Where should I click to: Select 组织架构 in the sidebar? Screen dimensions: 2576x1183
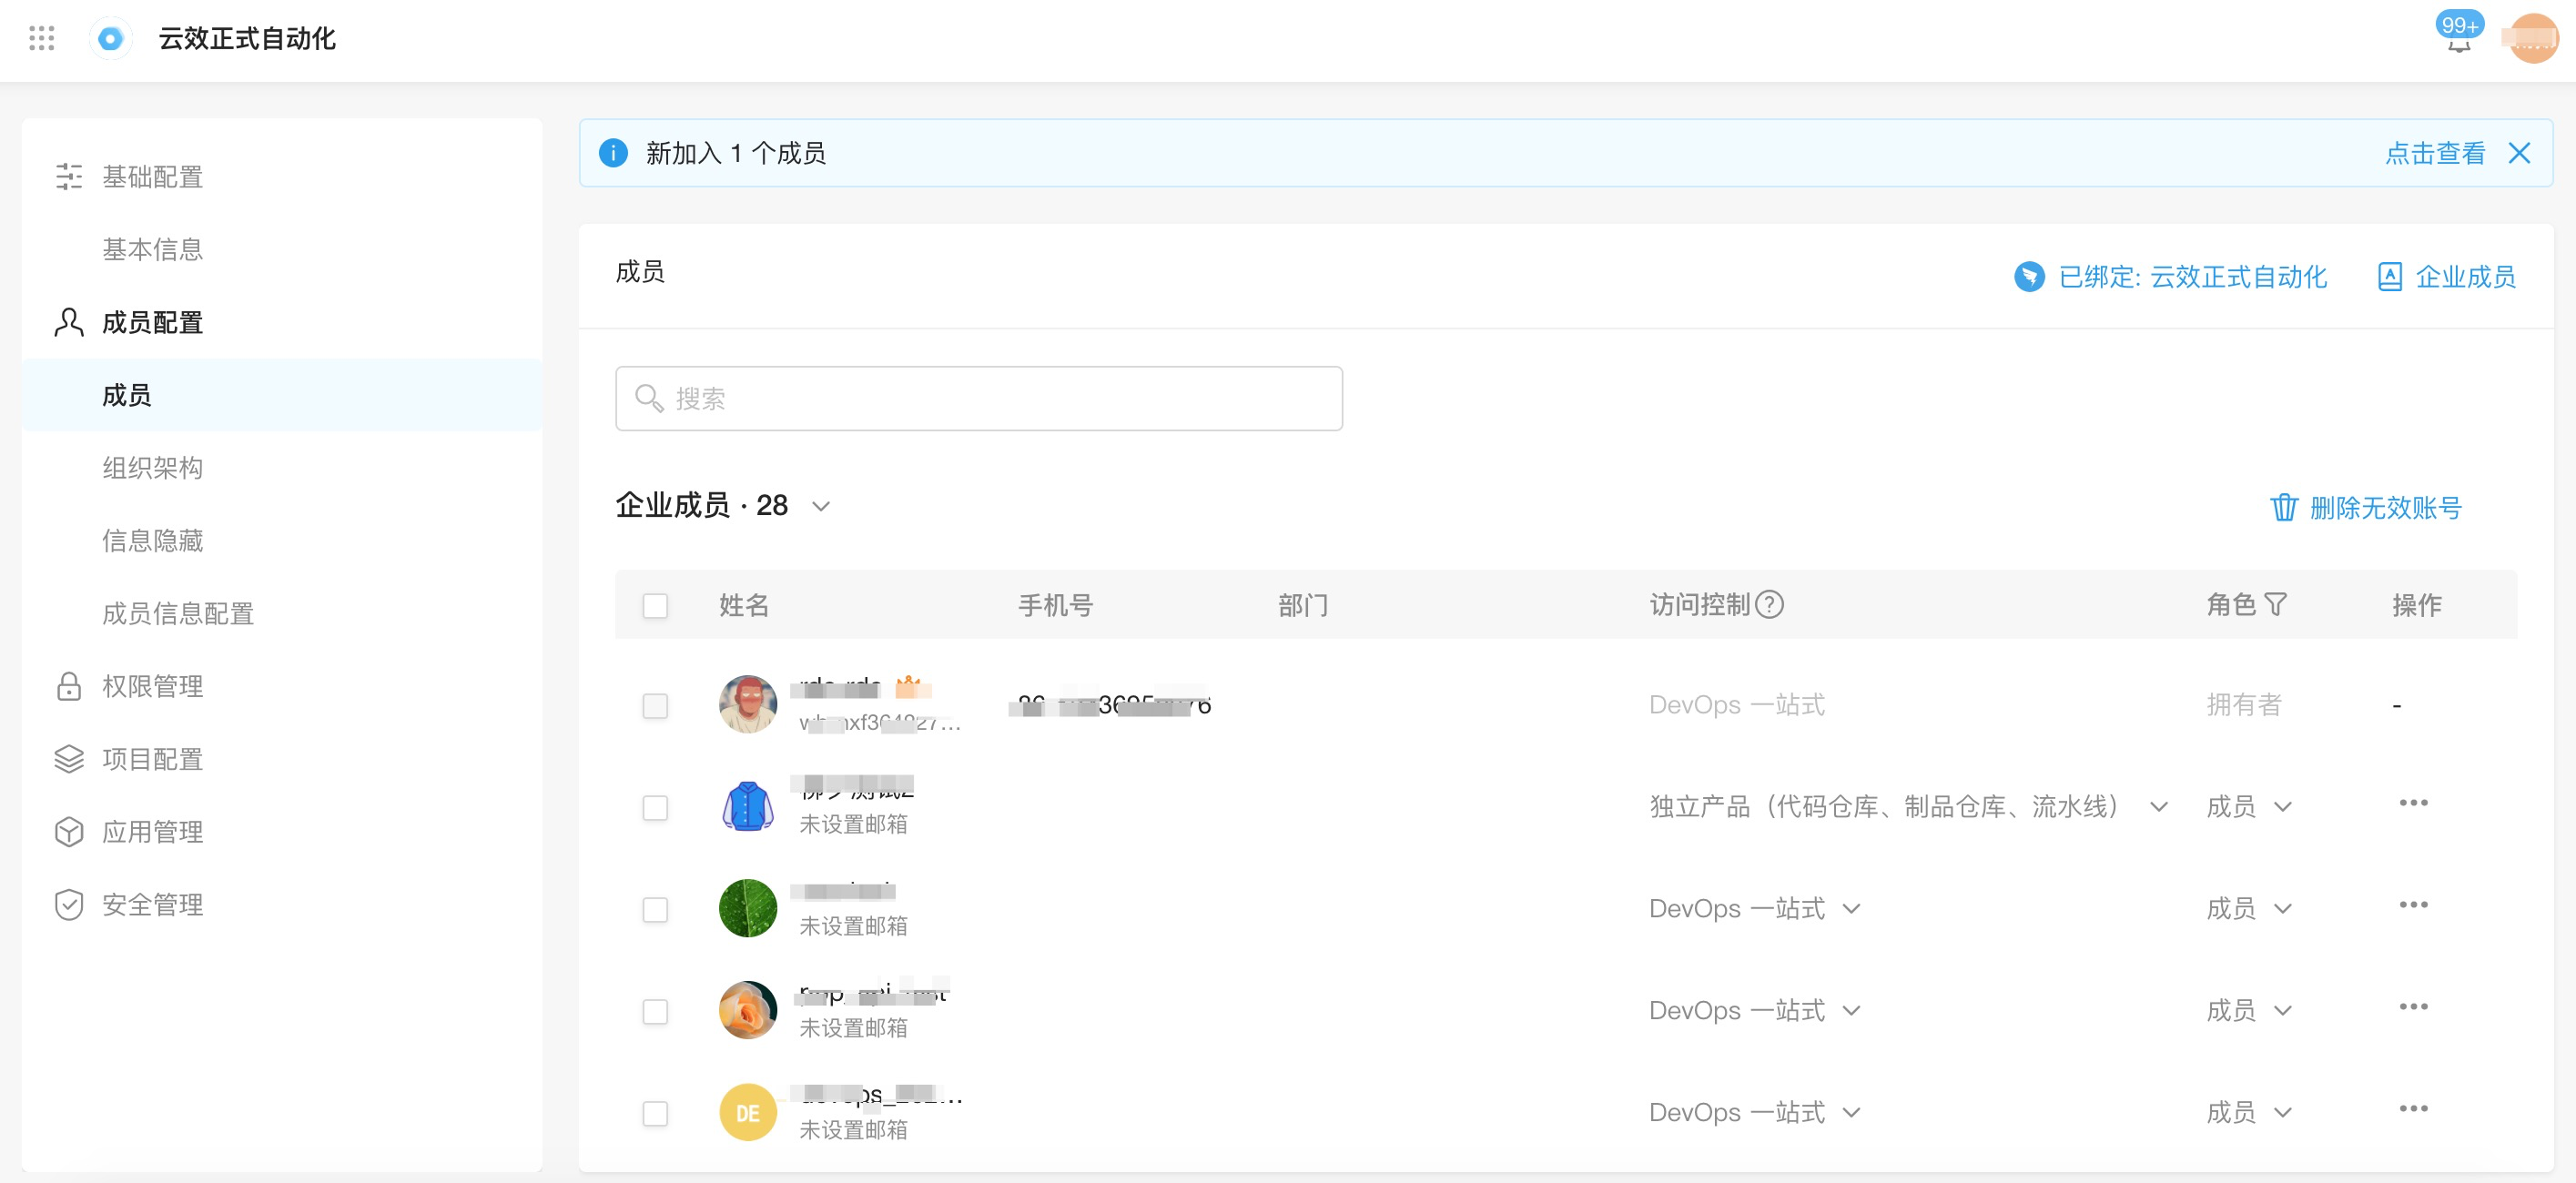click(x=152, y=467)
